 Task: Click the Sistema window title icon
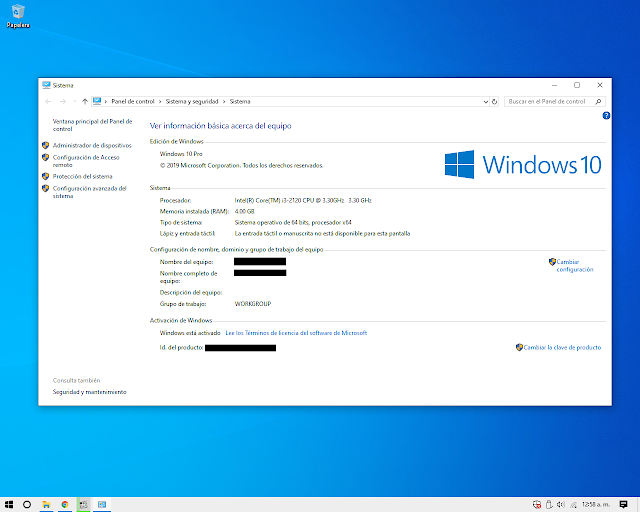click(x=46, y=85)
